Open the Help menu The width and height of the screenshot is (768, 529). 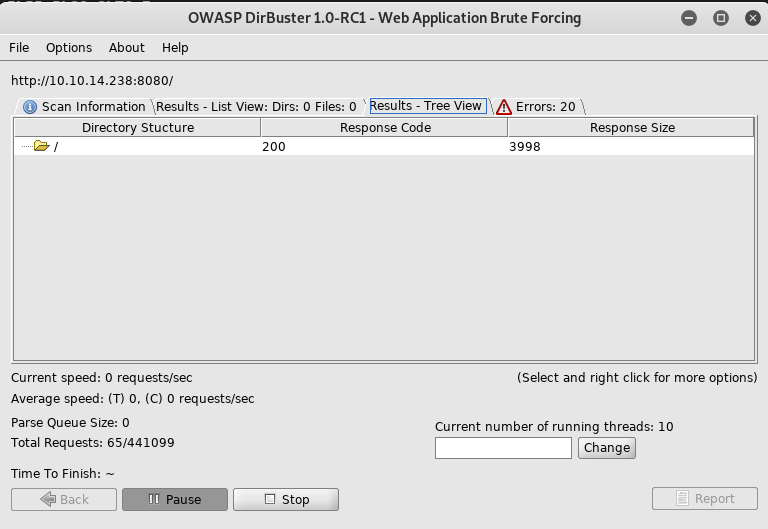(175, 47)
